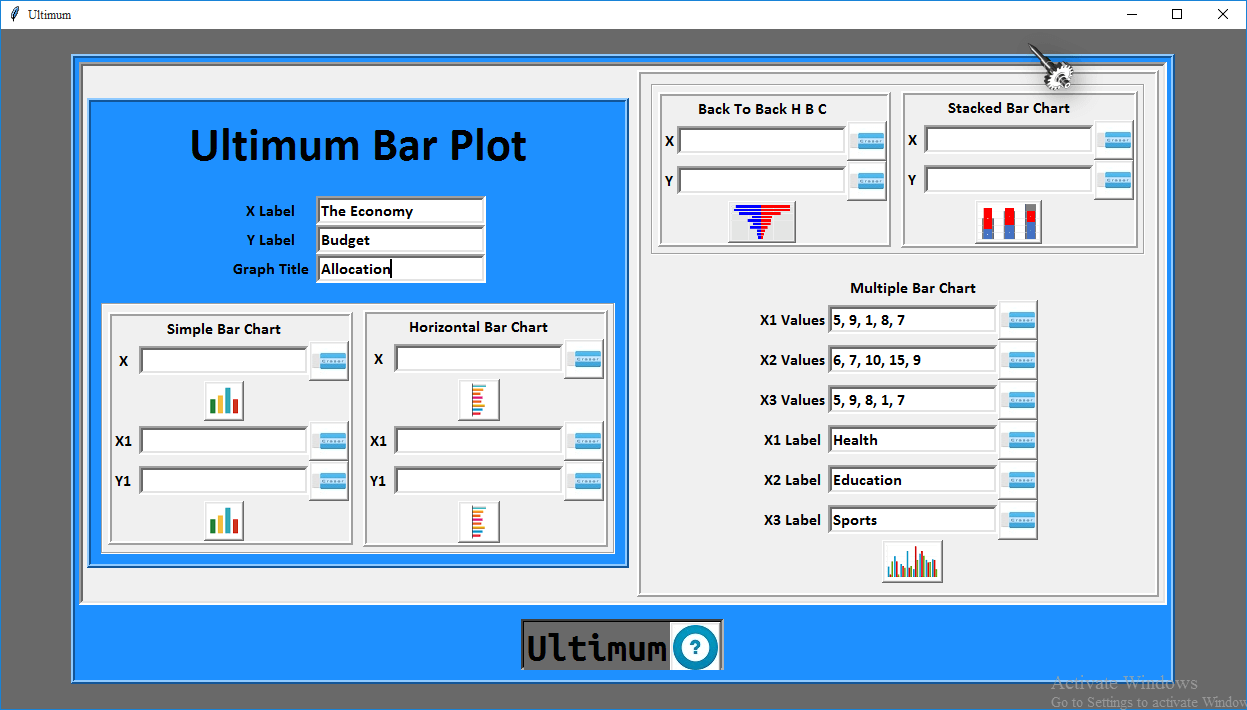Edit the X2 Label field containing Education

click(x=913, y=480)
